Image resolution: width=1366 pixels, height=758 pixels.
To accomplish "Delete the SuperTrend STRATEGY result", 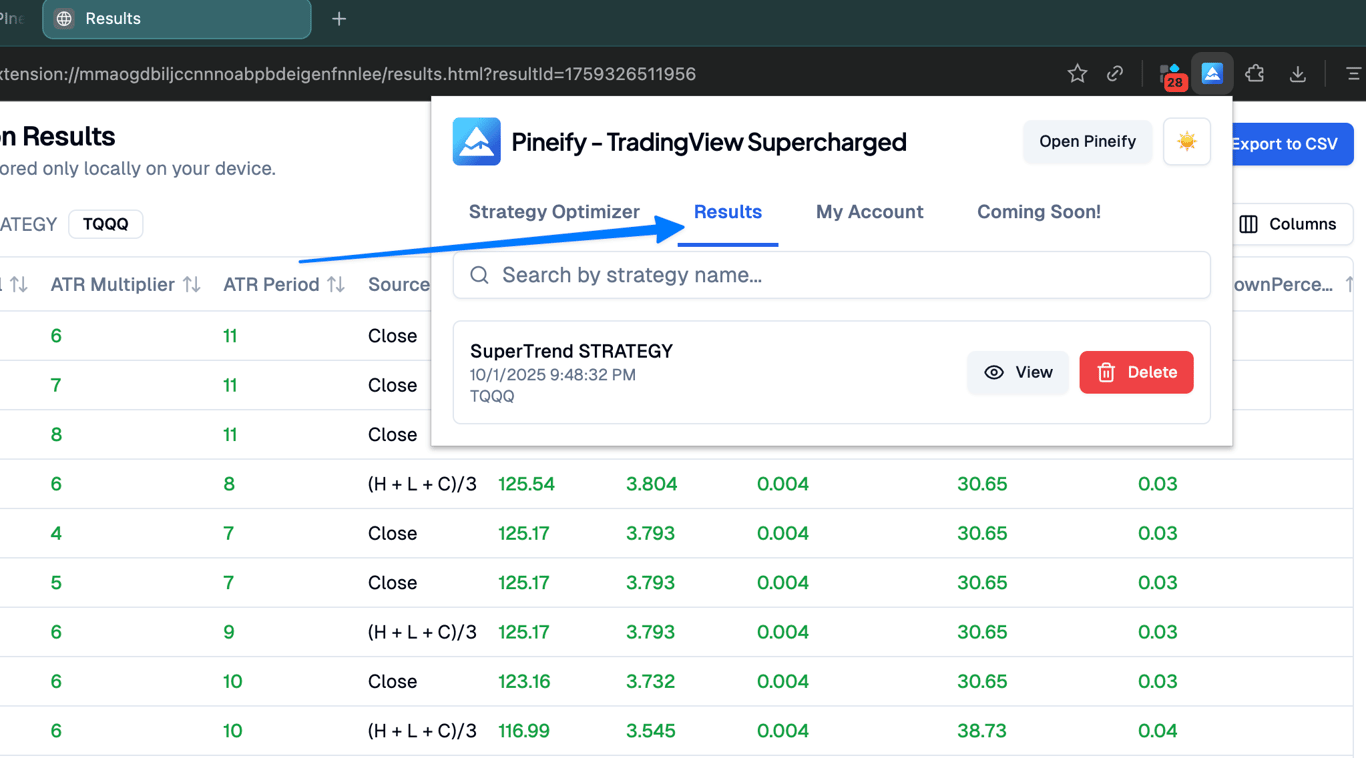I will tap(1136, 372).
